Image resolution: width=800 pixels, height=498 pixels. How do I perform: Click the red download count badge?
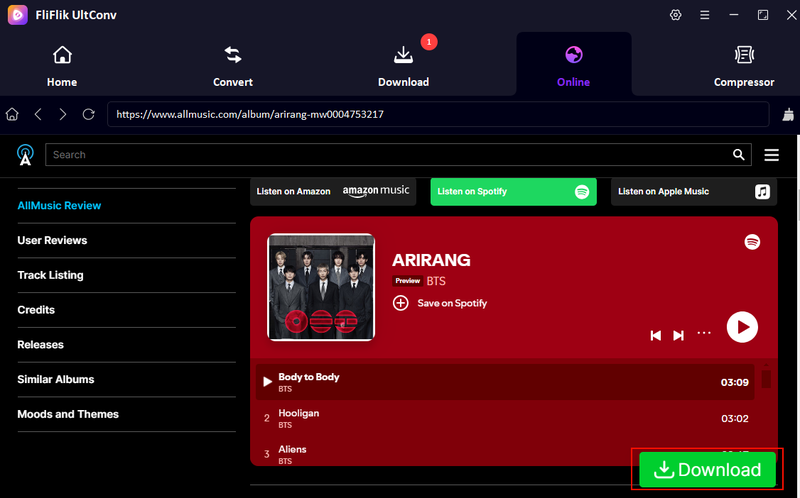(x=429, y=42)
